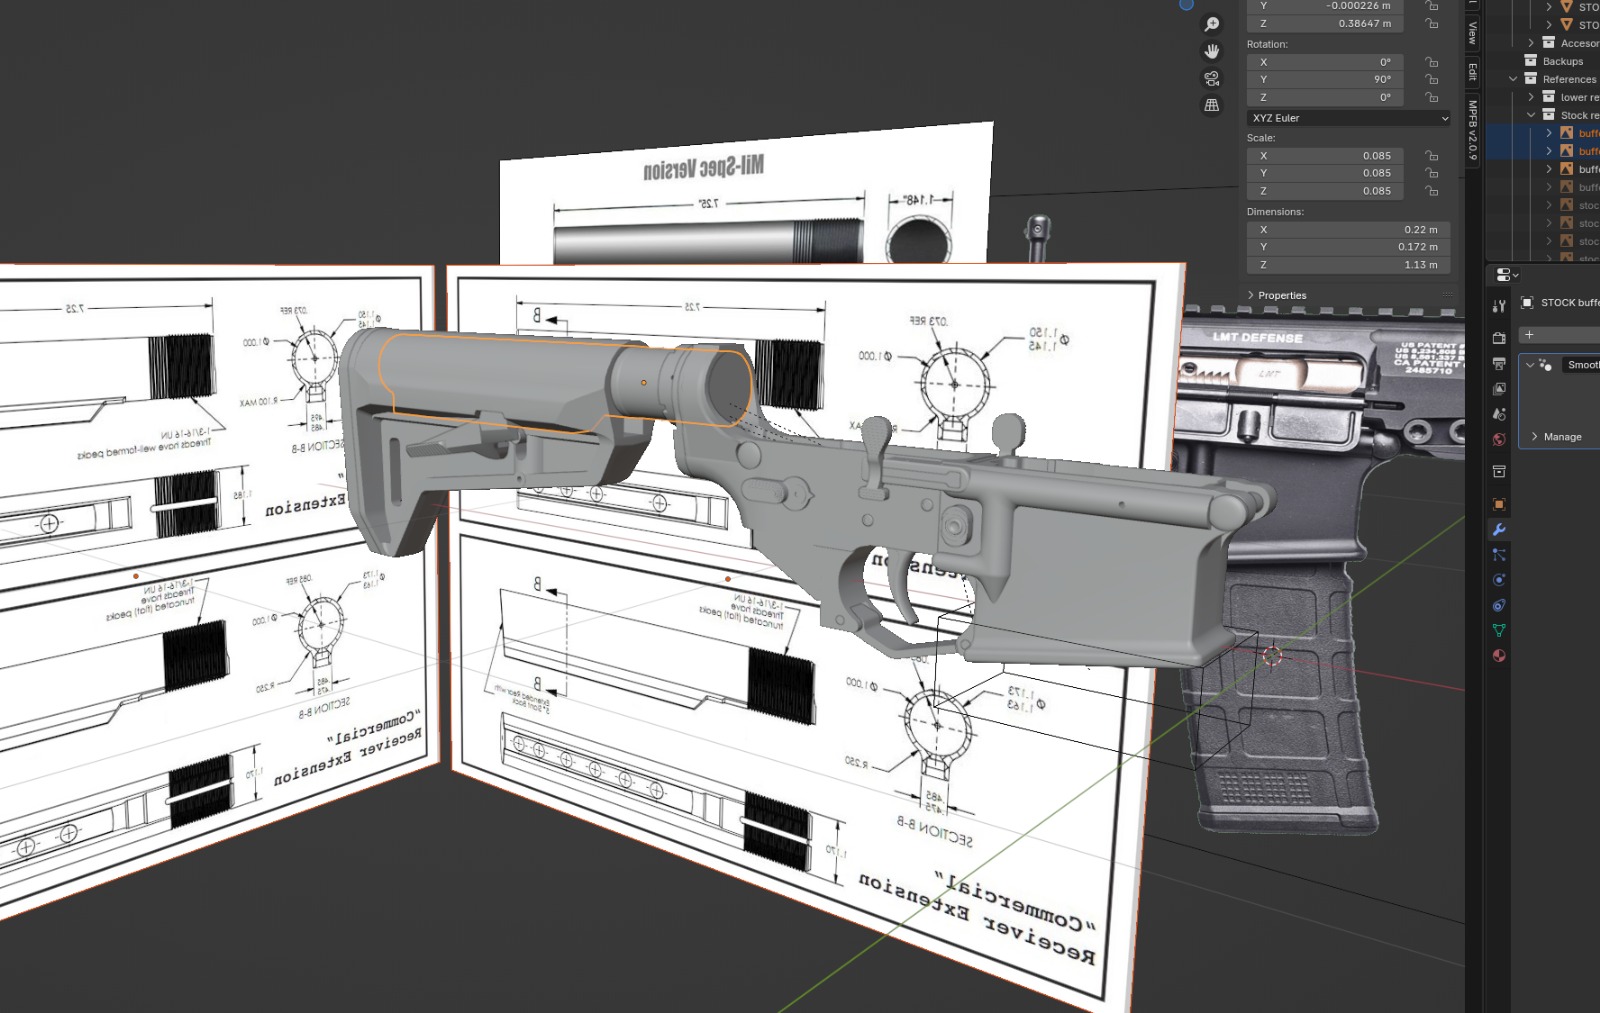Collapse the Stock re collection
Image resolution: width=1600 pixels, height=1013 pixels.
(1531, 115)
